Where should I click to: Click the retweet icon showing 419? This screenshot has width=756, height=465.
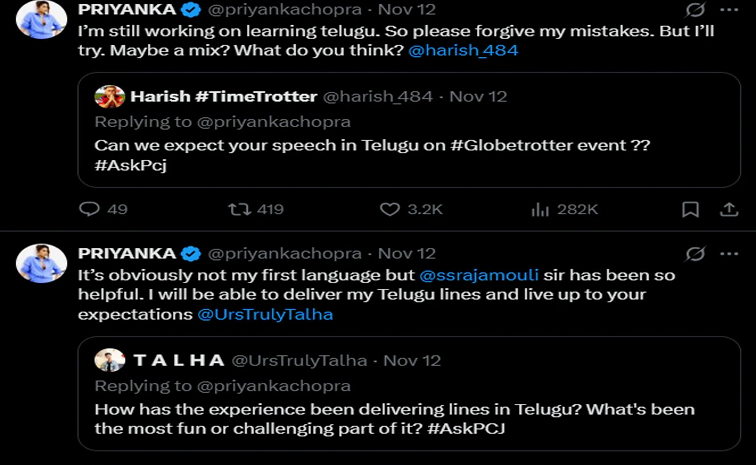239,209
